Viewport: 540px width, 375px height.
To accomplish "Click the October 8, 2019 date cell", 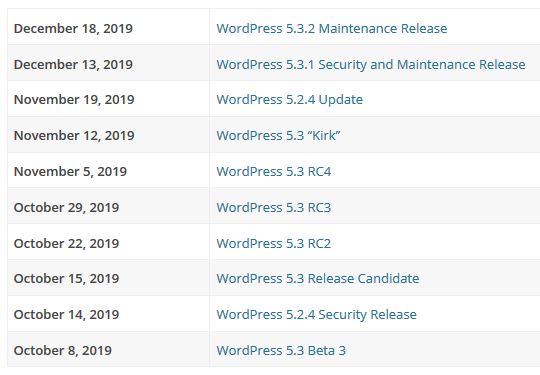I will tap(108, 350).
